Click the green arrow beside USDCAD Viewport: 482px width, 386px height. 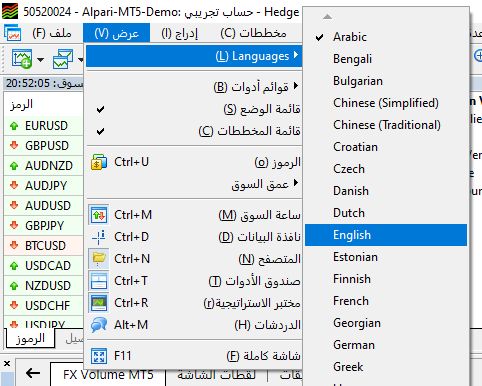point(14,266)
